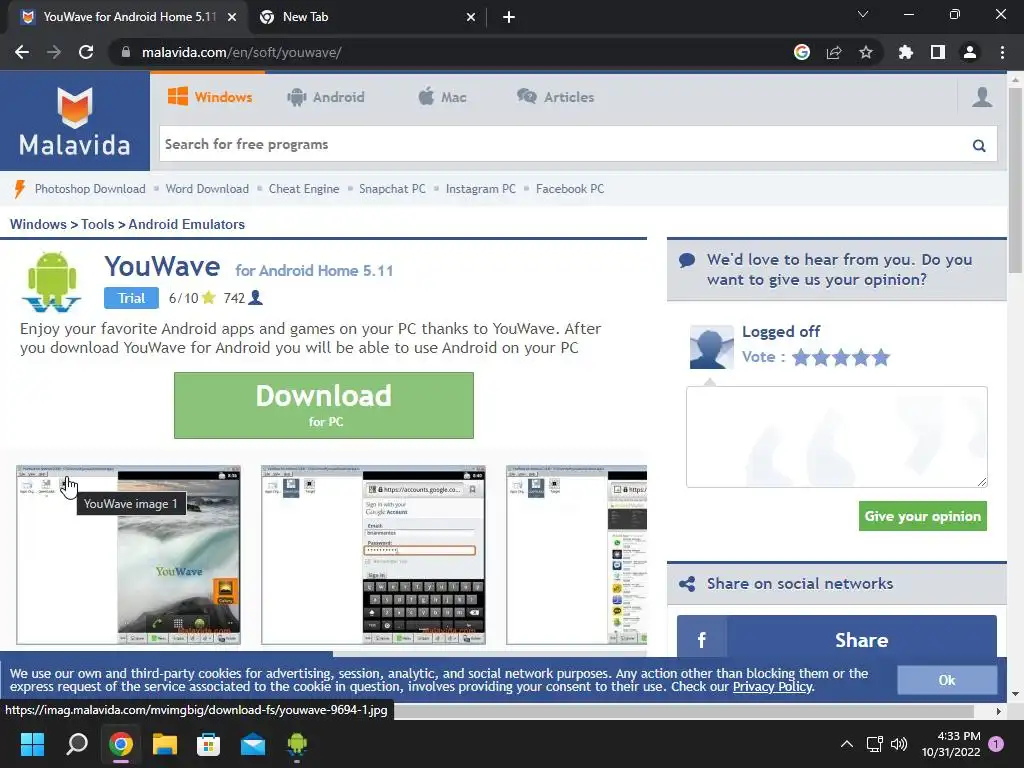The height and width of the screenshot is (768, 1024).
Task: Open the Chrome tab search dropdown
Action: click(x=863, y=14)
